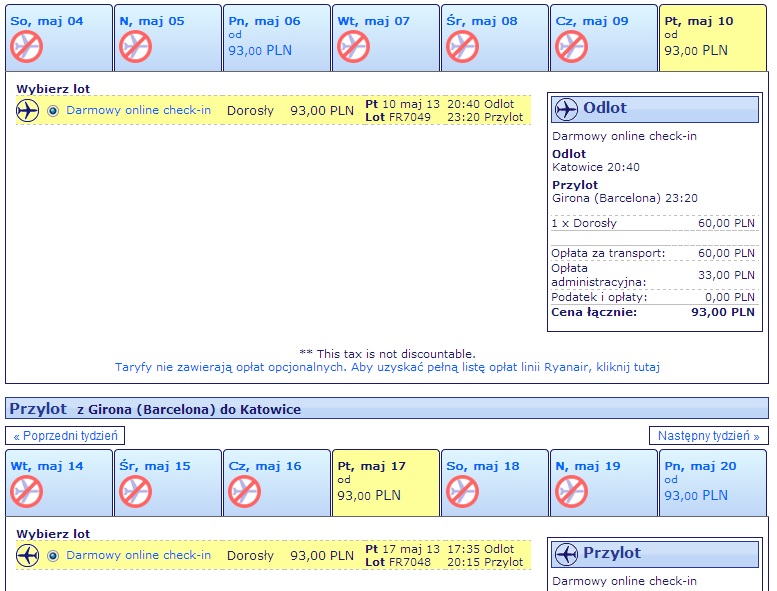
Task: Click the Podatek i opłaty 0,00 PLN value
Action: click(x=730, y=297)
